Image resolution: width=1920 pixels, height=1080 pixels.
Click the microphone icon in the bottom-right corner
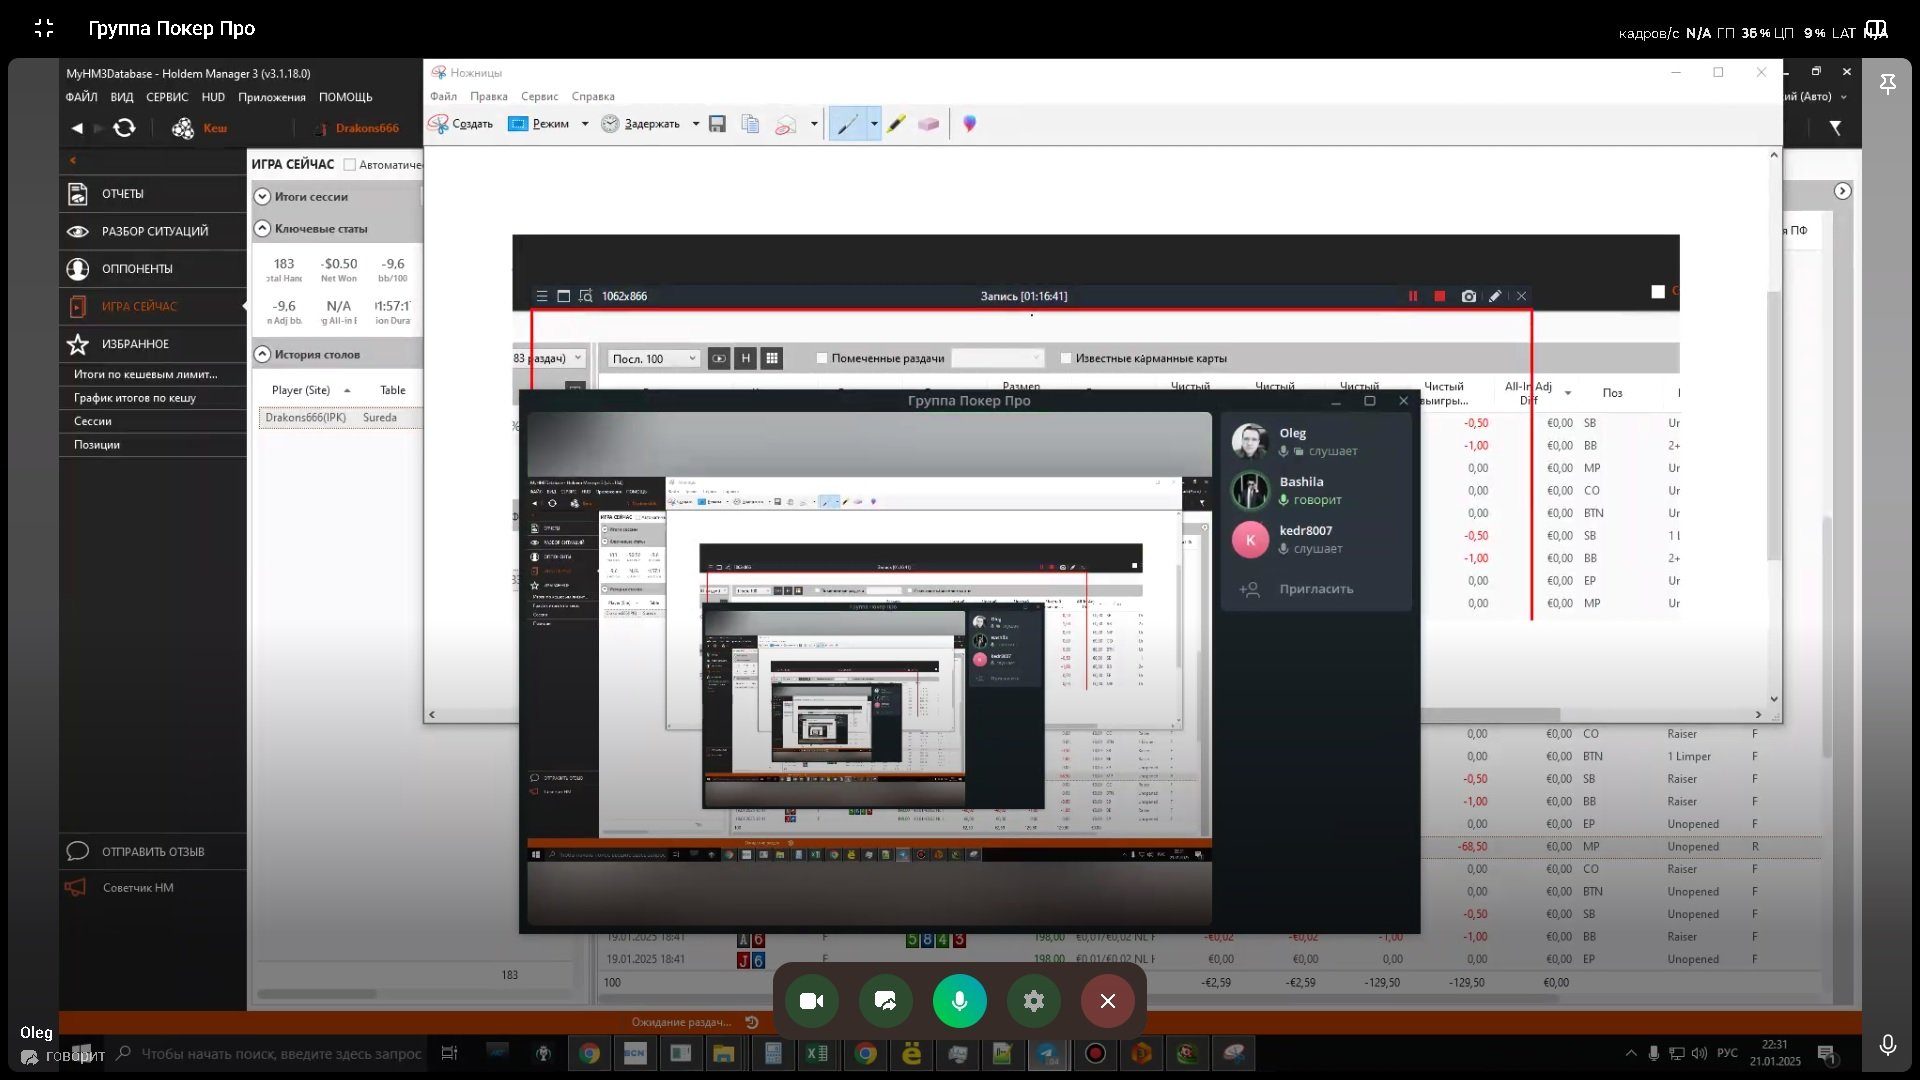[1888, 1045]
